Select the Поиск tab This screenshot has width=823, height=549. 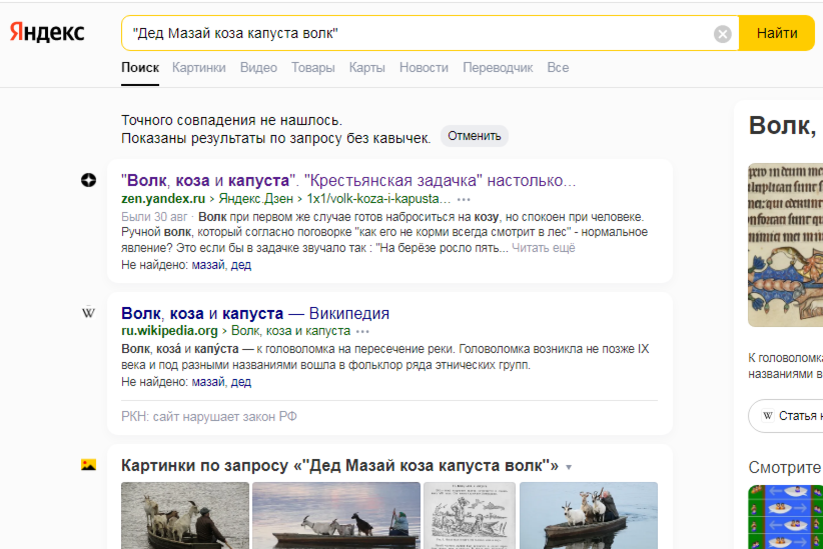(x=140, y=68)
